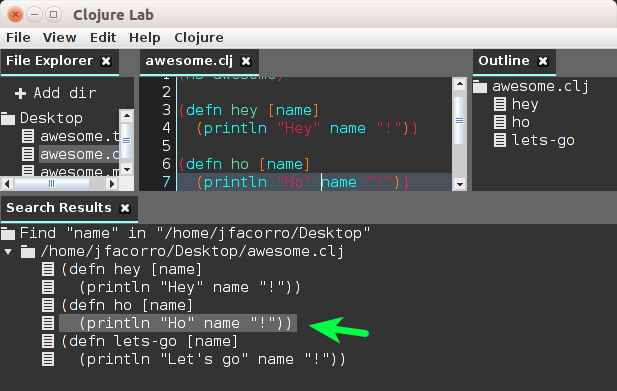Click println "Hey" on editor line 4
Screen dimensions: 617x391
coord(262,128)
